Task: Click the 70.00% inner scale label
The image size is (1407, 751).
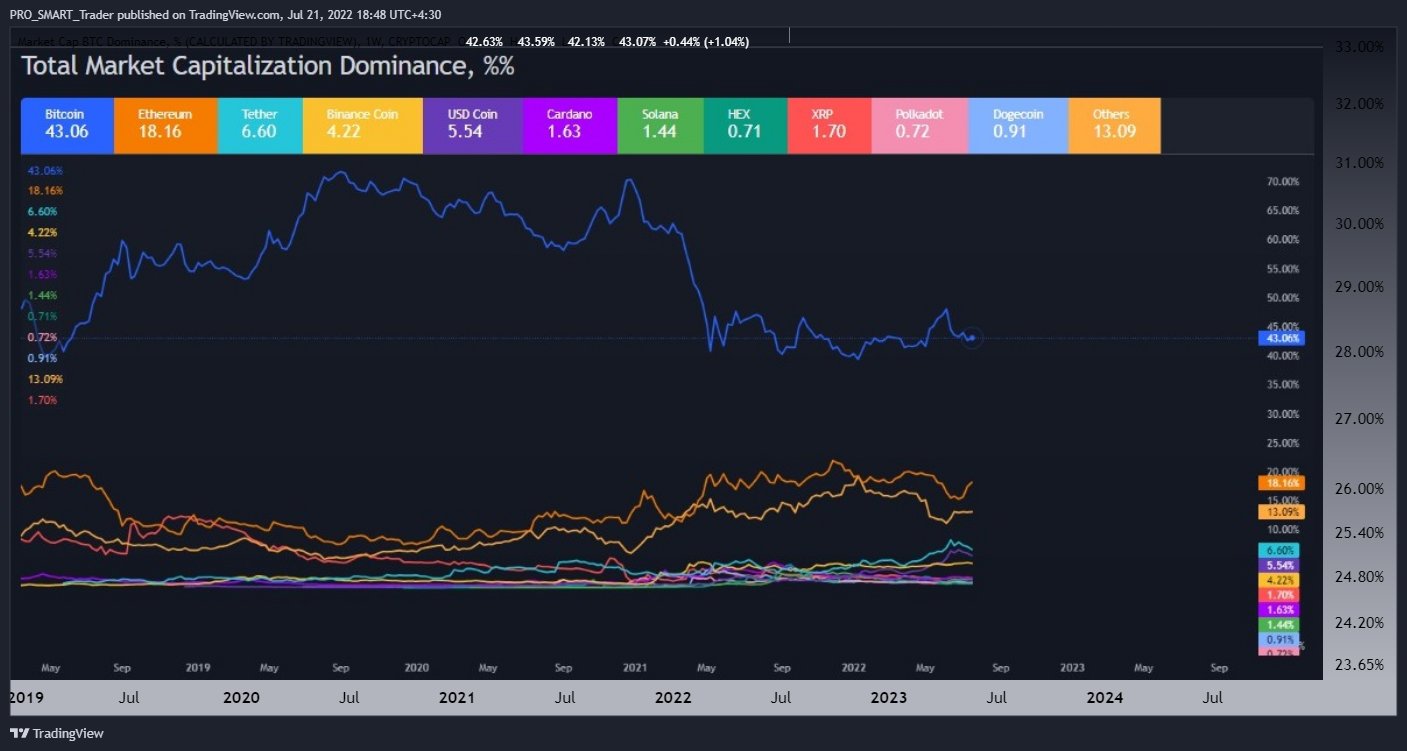Action: pos(1283,182)
